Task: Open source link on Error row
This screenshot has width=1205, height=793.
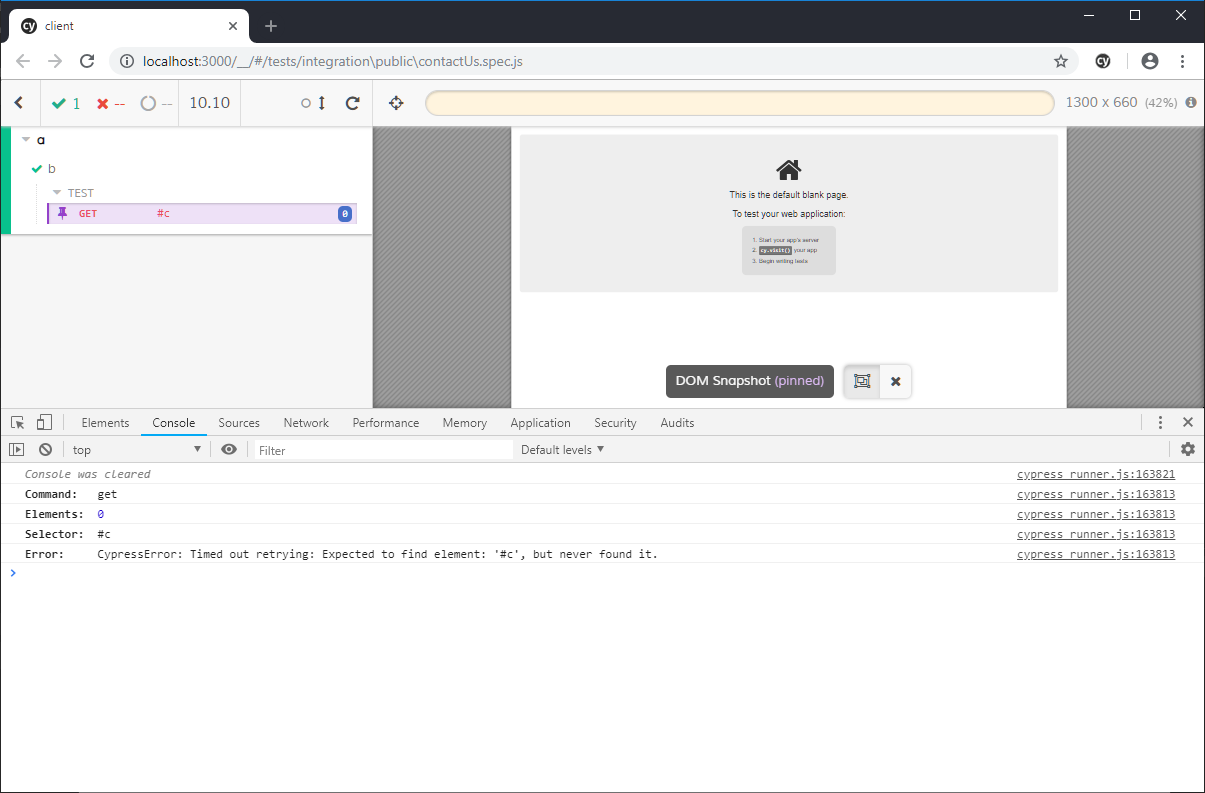Action: [1096, 554]
